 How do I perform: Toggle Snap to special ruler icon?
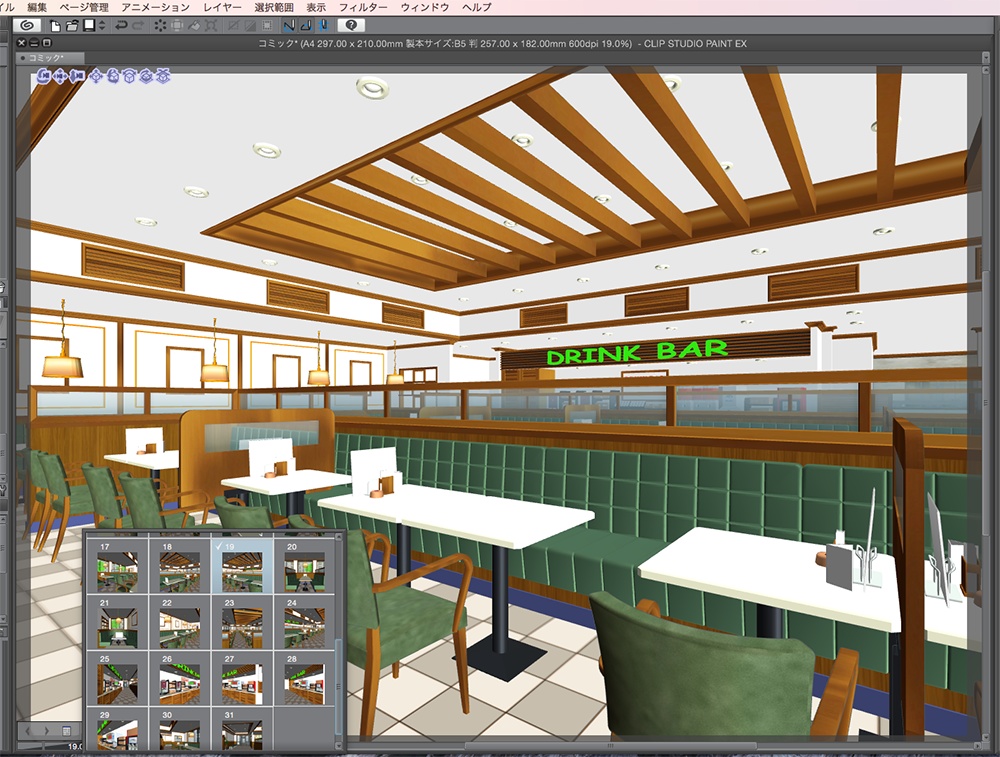[x=306, y=26]
